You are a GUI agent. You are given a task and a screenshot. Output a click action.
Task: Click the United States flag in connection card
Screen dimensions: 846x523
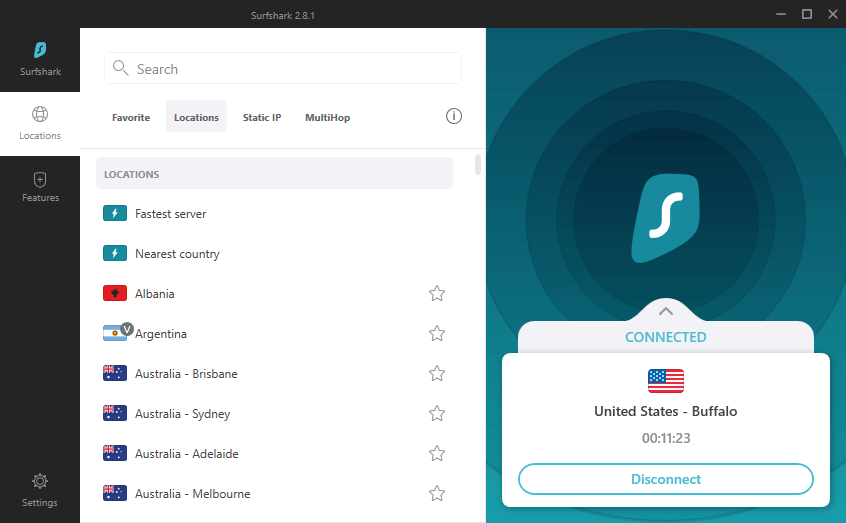coord(666,381)
